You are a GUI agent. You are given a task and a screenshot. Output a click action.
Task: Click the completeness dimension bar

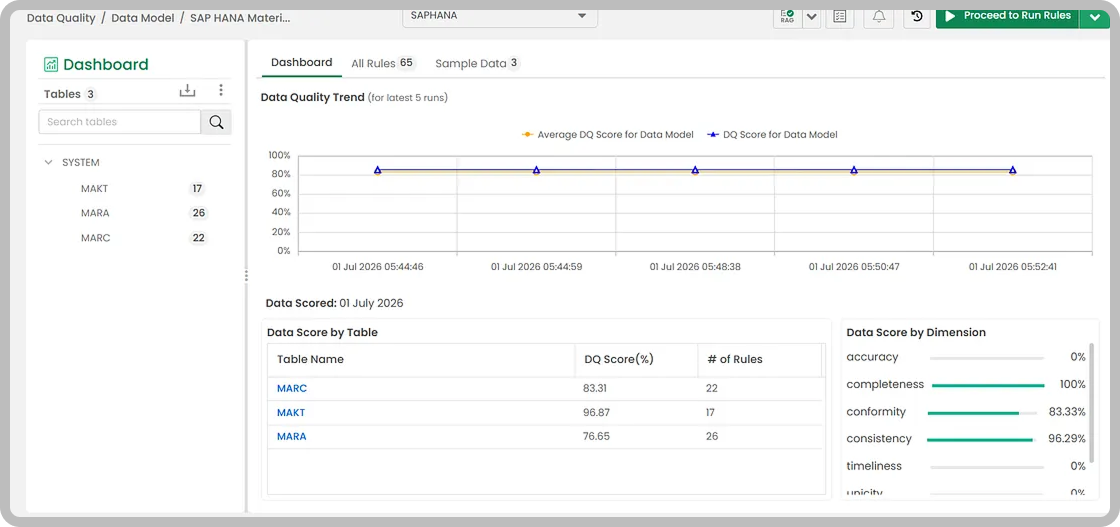(988, 386)
